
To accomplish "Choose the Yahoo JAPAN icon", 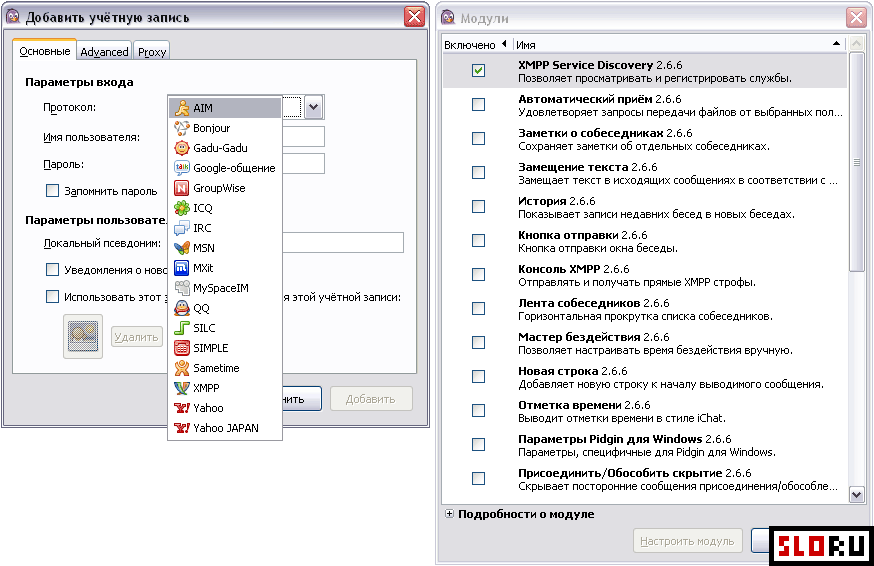I will click(182, 428).
